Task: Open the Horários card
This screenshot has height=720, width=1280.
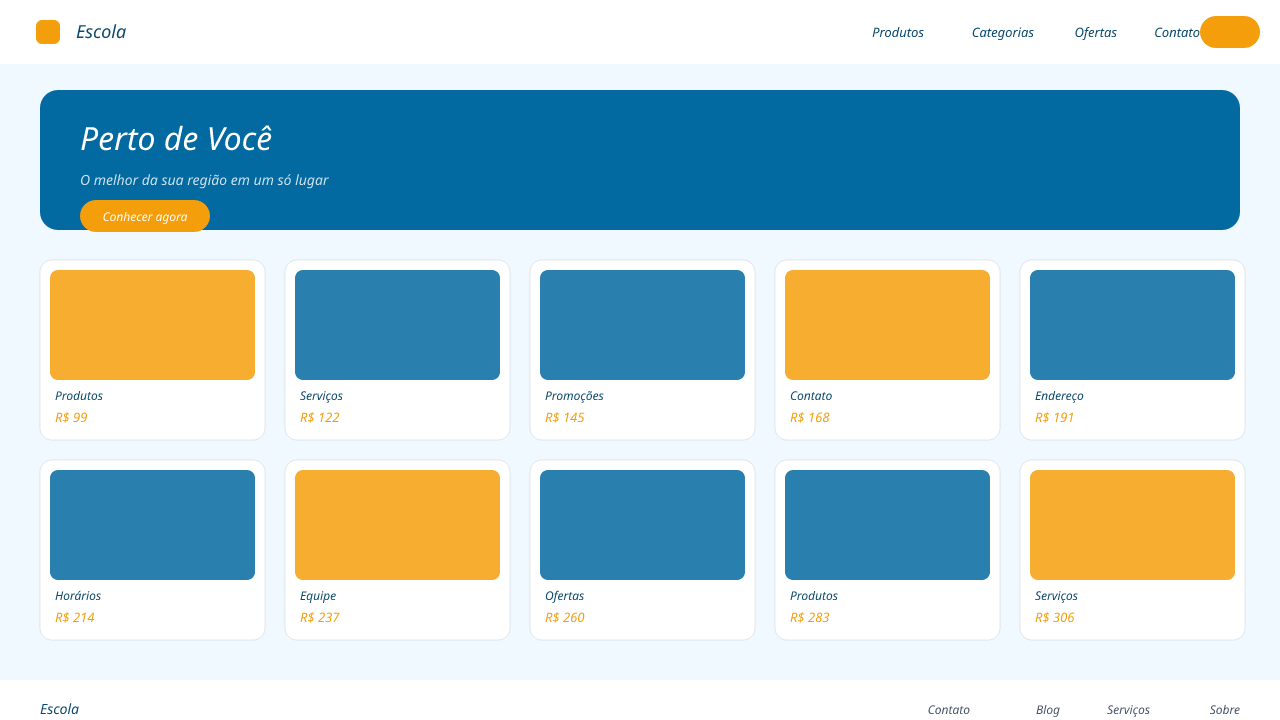Action: pyautogui.click(x=152, y=550)
